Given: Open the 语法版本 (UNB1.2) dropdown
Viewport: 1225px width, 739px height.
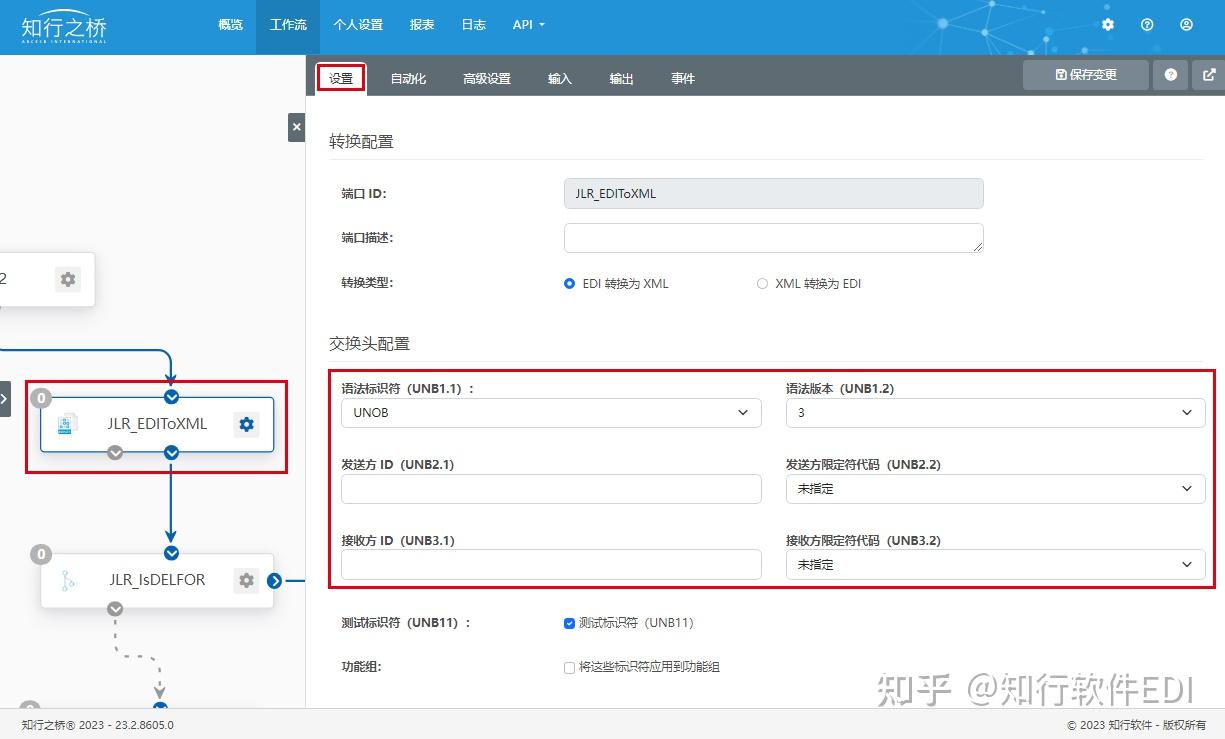Looking at the screenshot, I should 995,412.
